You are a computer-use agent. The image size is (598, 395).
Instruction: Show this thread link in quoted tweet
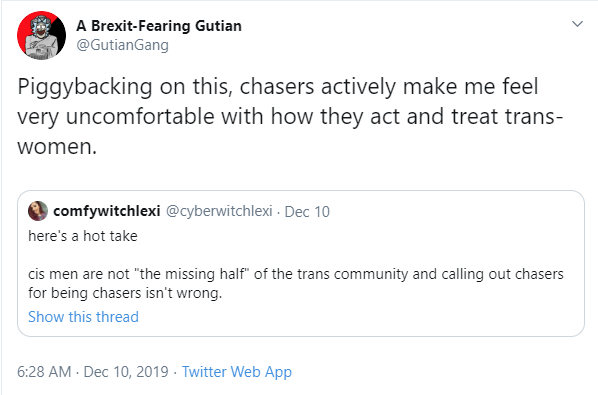(x=83, y=317)
